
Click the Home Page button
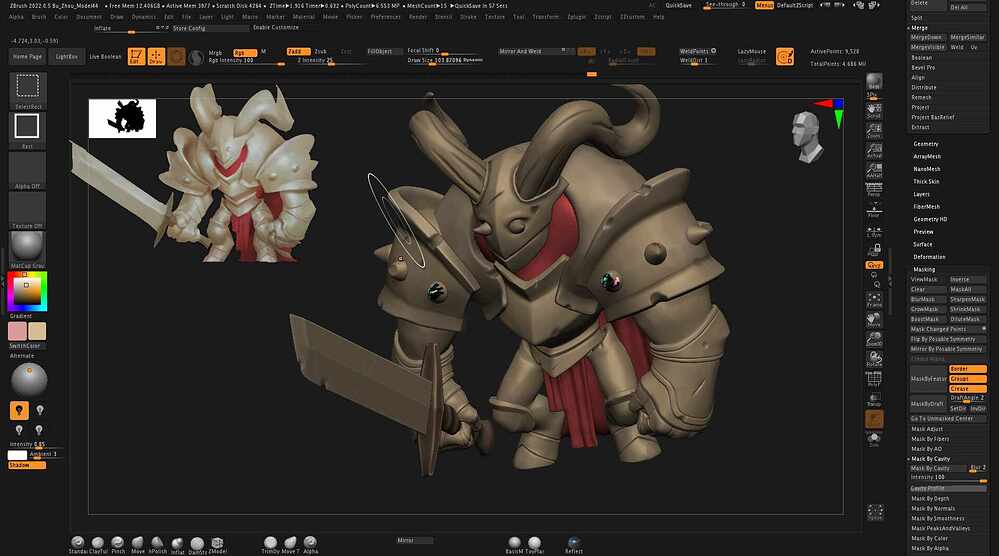[x=27, y=57]
